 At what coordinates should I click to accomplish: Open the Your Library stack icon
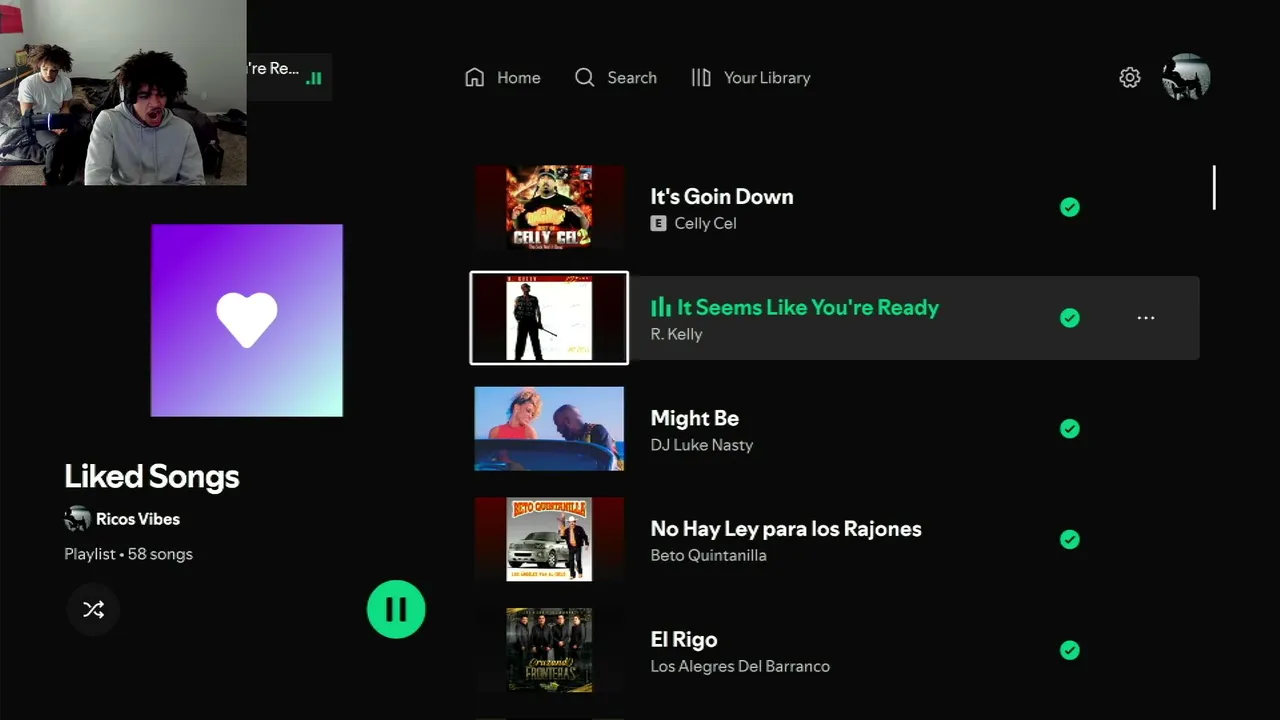(x=701, y=77)
